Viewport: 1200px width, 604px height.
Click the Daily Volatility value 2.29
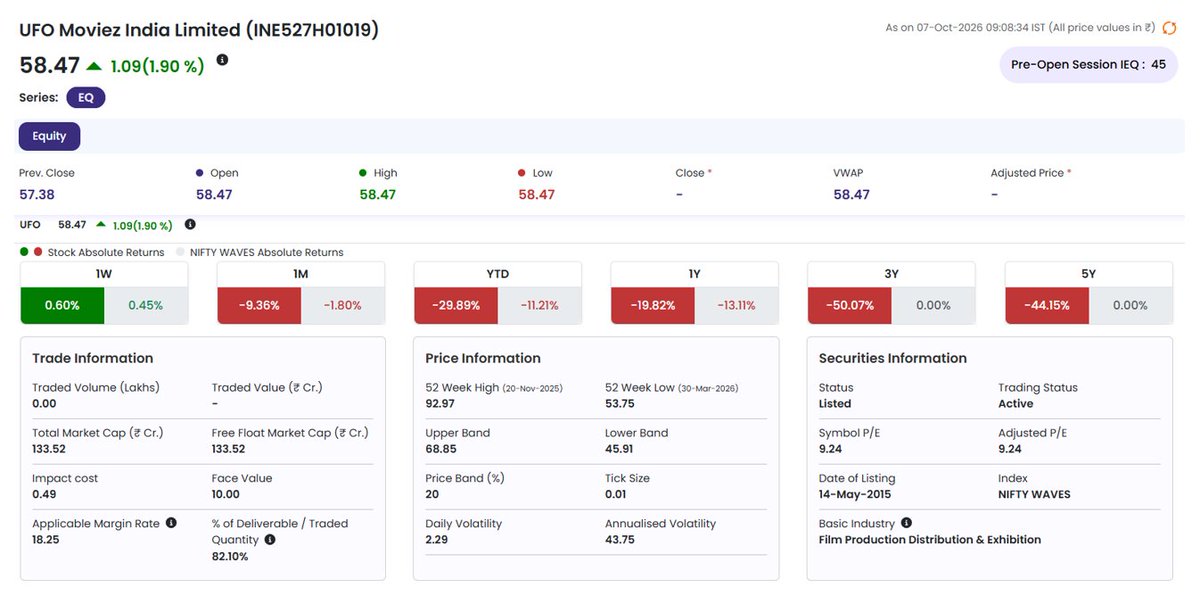tap(438, 540)
